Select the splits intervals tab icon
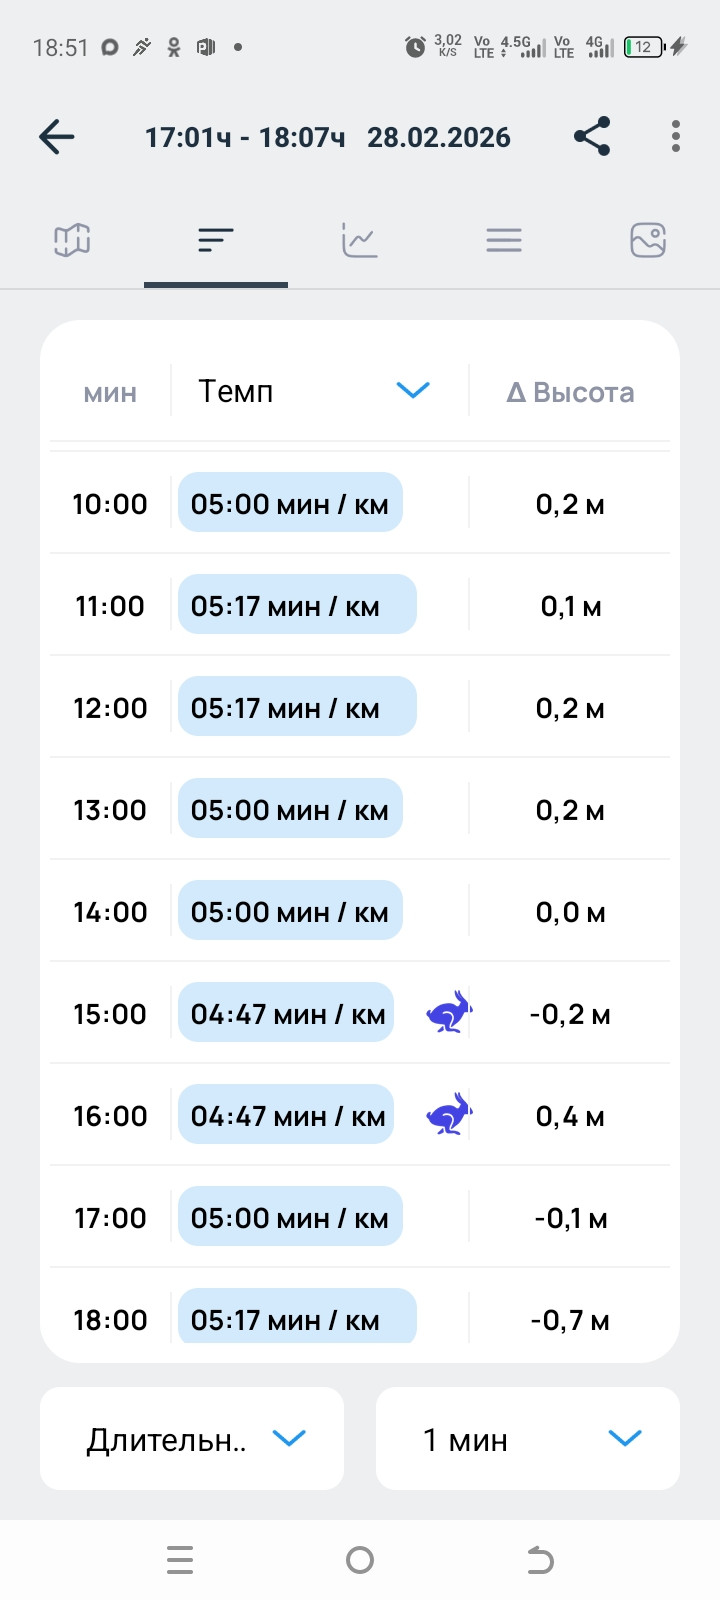 216,240
